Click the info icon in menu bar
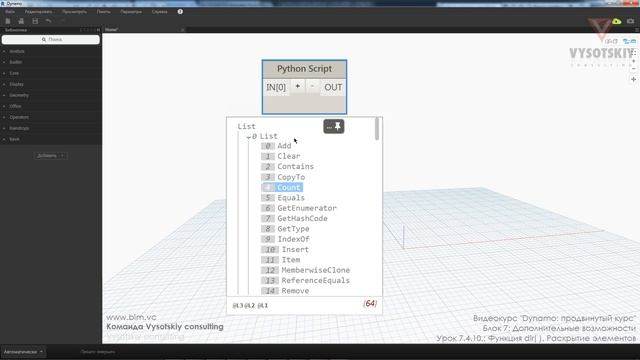Image resolution: width=640 pixels, height=360 pixels. coord(180,11)
